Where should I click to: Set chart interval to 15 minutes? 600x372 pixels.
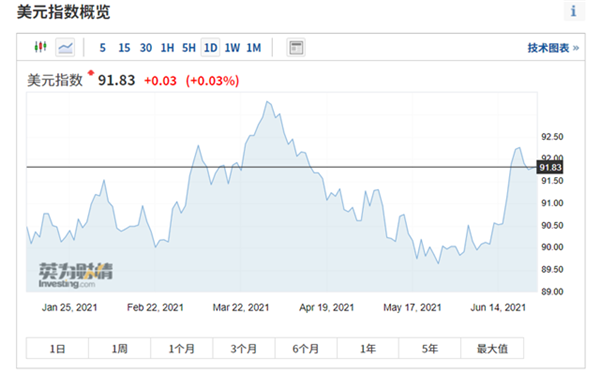tap(124, 48)
